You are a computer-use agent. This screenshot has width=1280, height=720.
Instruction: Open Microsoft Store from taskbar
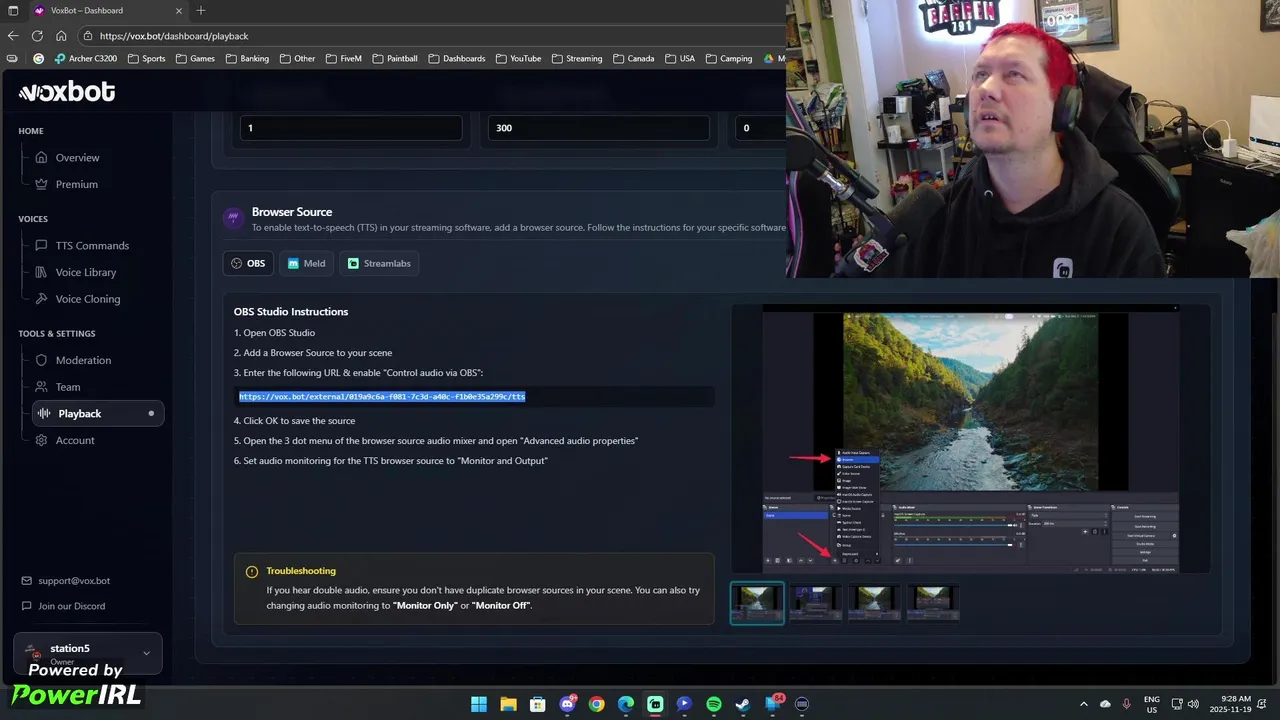tap(538, 704)
